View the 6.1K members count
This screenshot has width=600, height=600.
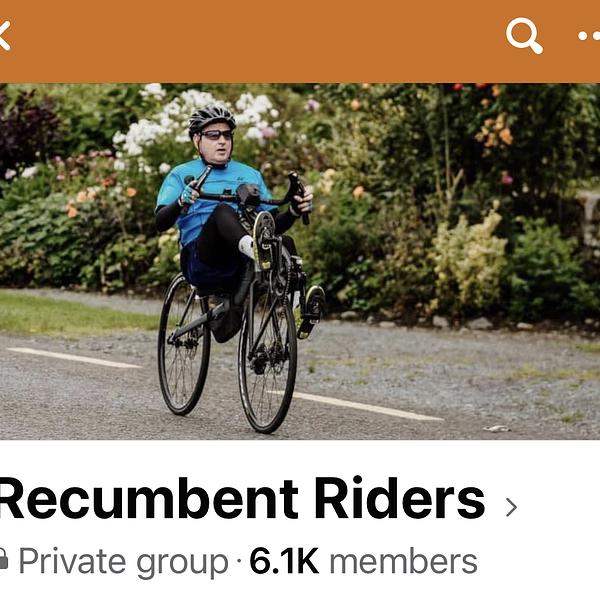(284, 561)
